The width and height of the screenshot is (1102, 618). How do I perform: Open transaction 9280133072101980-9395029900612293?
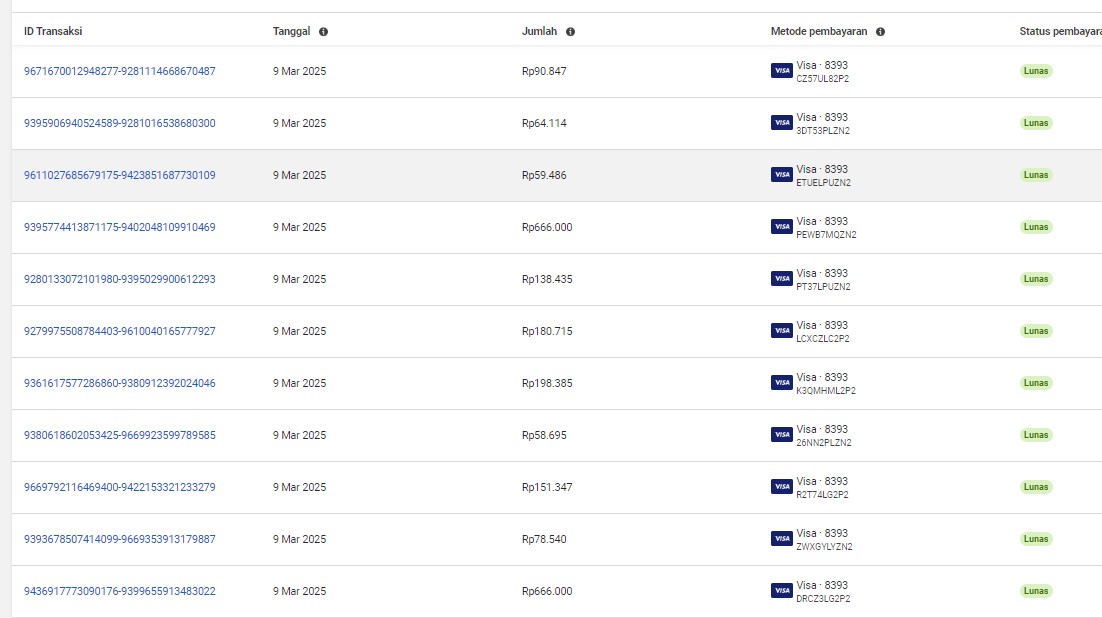pyautogui.click(x=119, y=279)
